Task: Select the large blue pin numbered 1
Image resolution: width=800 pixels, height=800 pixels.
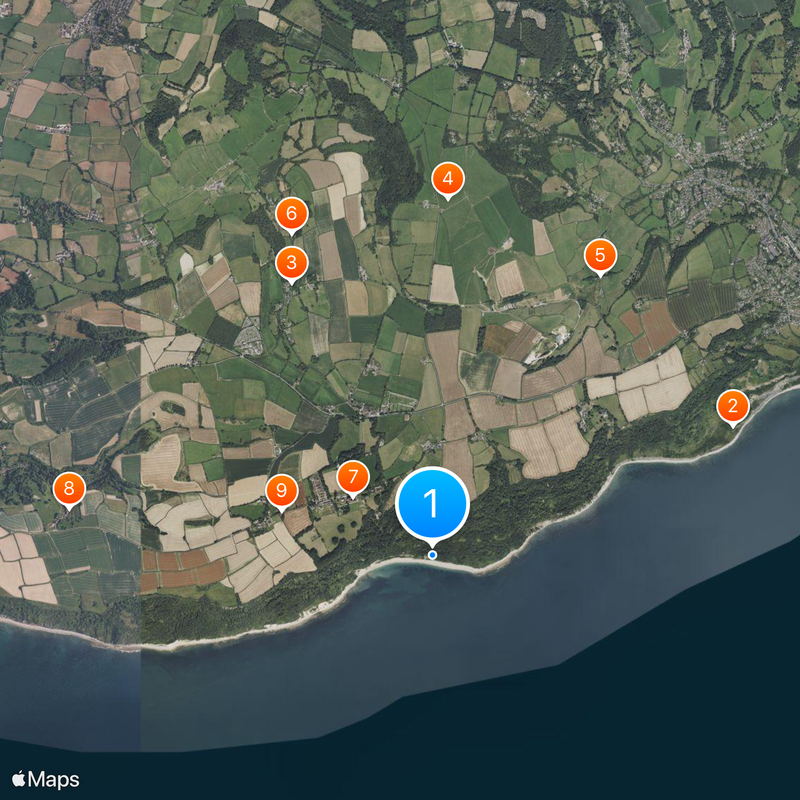Action: click(x=432, y=504)
